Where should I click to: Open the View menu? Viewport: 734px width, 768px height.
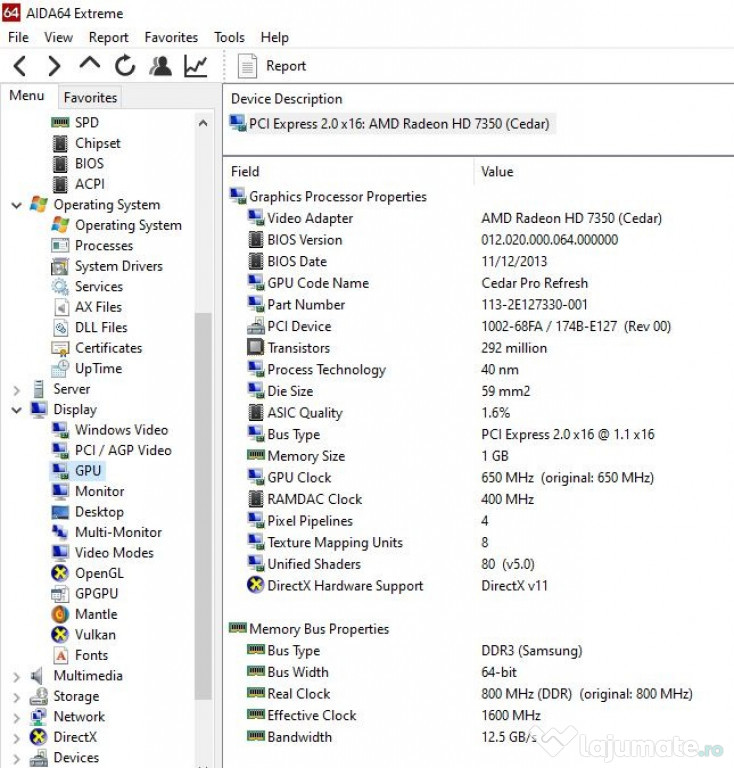click(58, 37)
